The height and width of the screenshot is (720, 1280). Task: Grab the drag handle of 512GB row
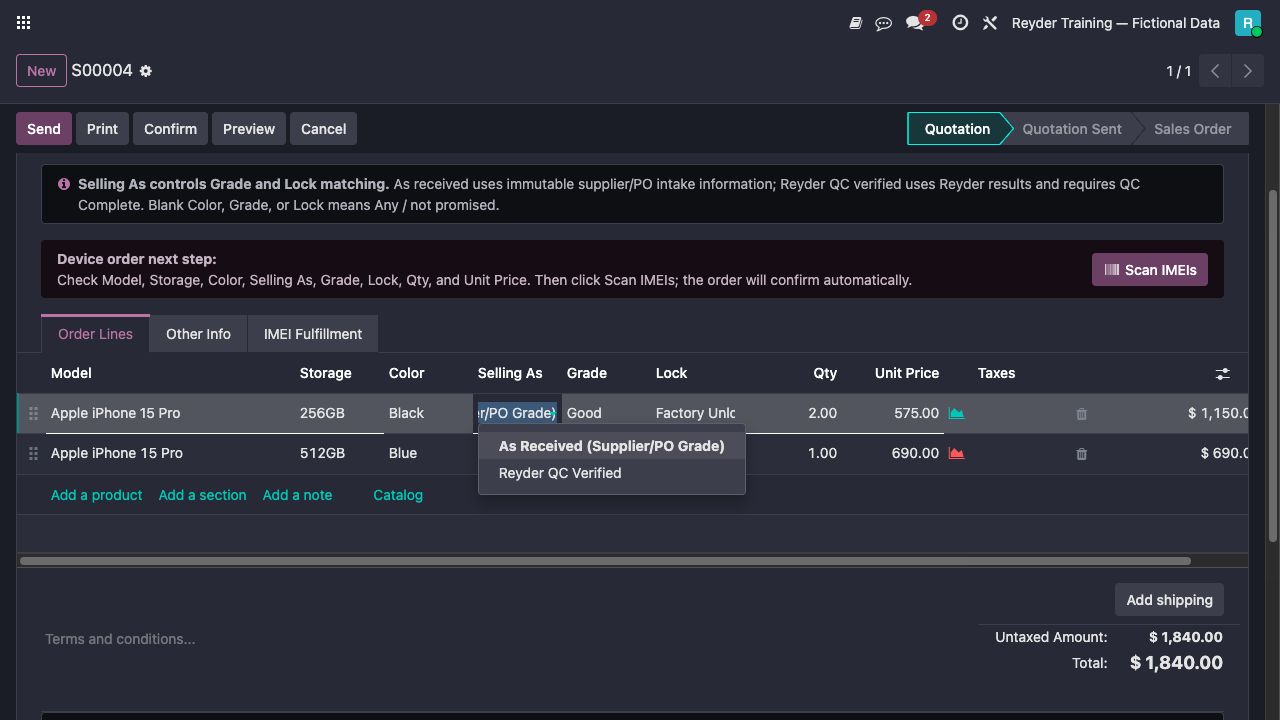pos(33,453)
